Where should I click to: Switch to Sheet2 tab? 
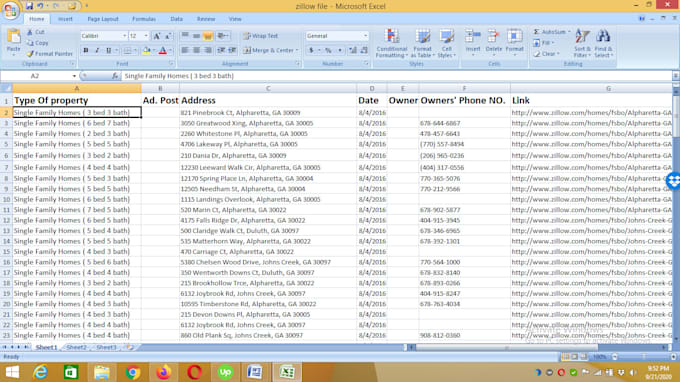[x=76, y=347]
